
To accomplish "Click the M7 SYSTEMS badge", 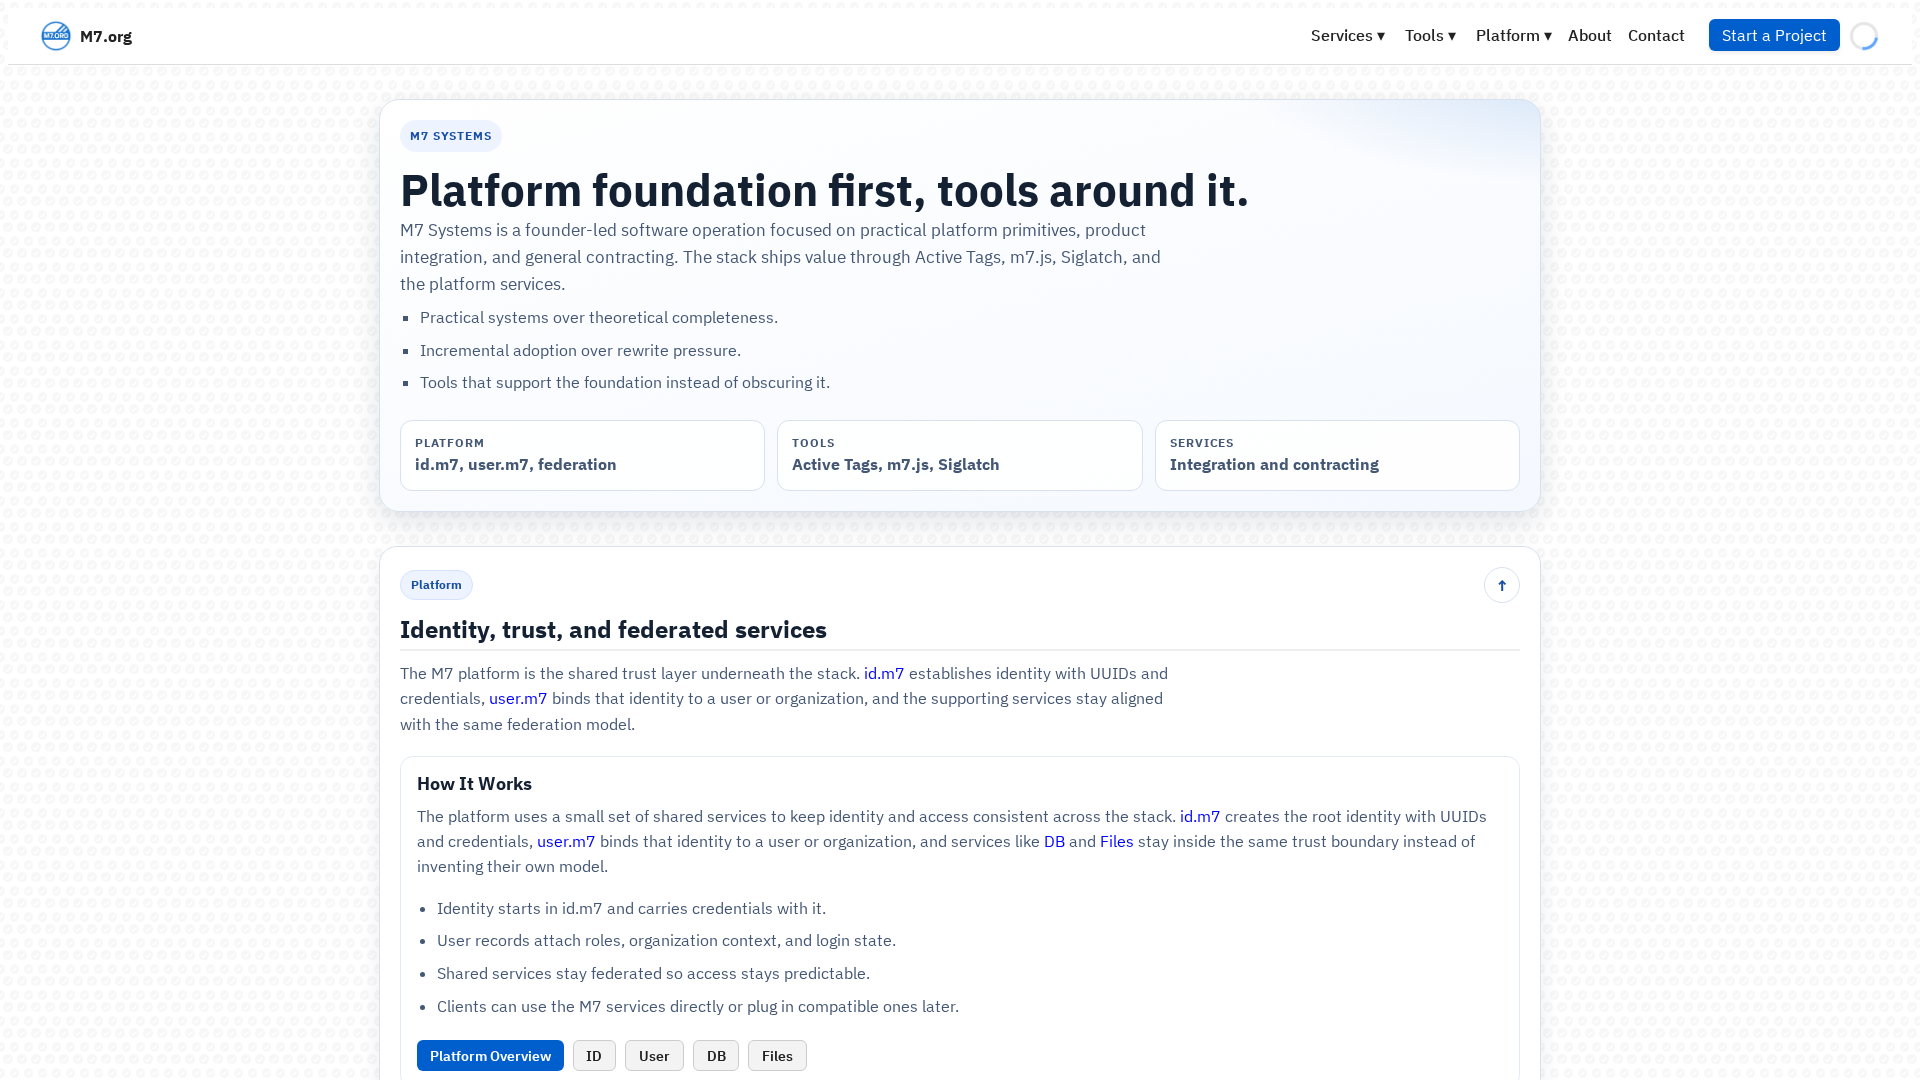I will (x=451, y=136).
